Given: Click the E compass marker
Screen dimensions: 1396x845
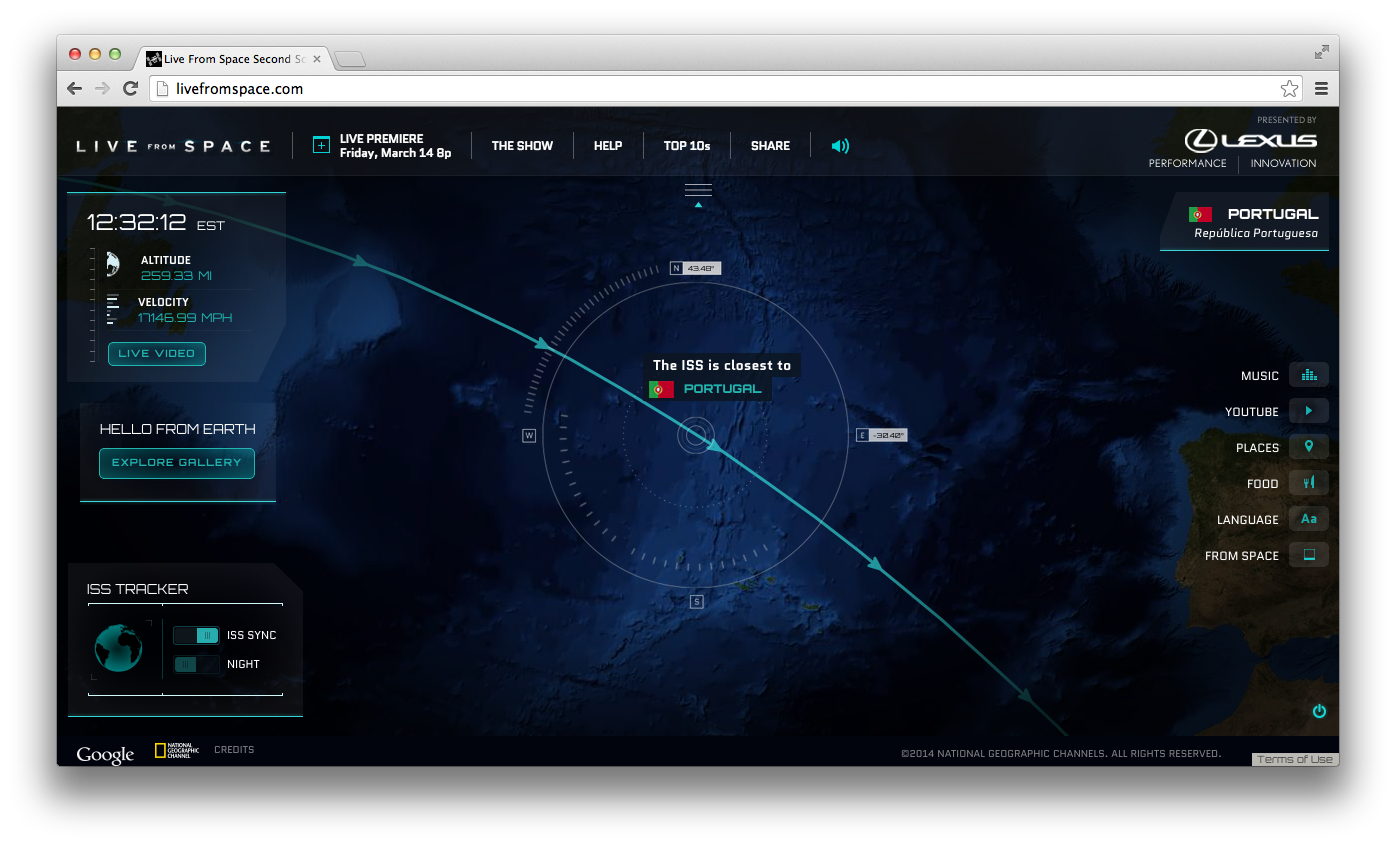Looking at the screenshot, I should tap(862, 435).
